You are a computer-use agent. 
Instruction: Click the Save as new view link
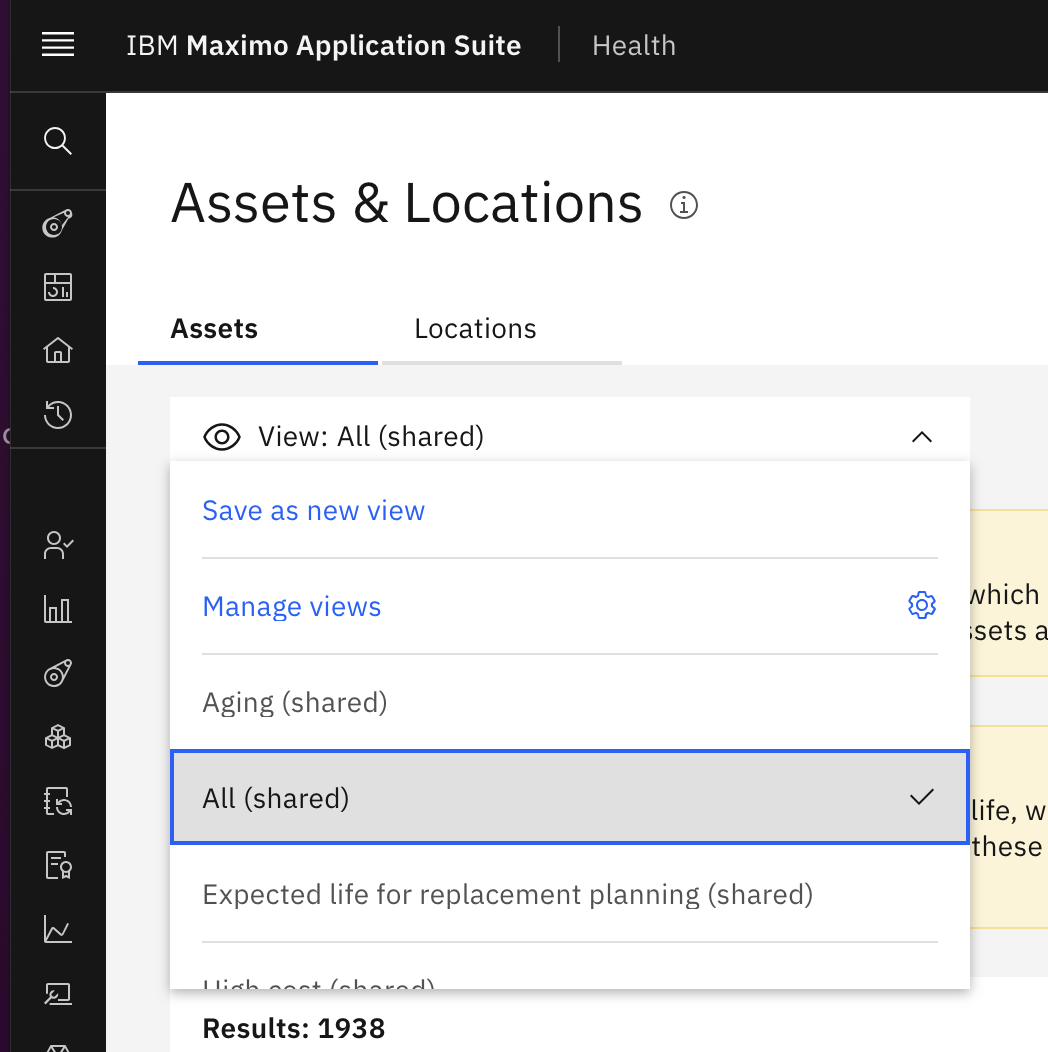coord(313,511)
